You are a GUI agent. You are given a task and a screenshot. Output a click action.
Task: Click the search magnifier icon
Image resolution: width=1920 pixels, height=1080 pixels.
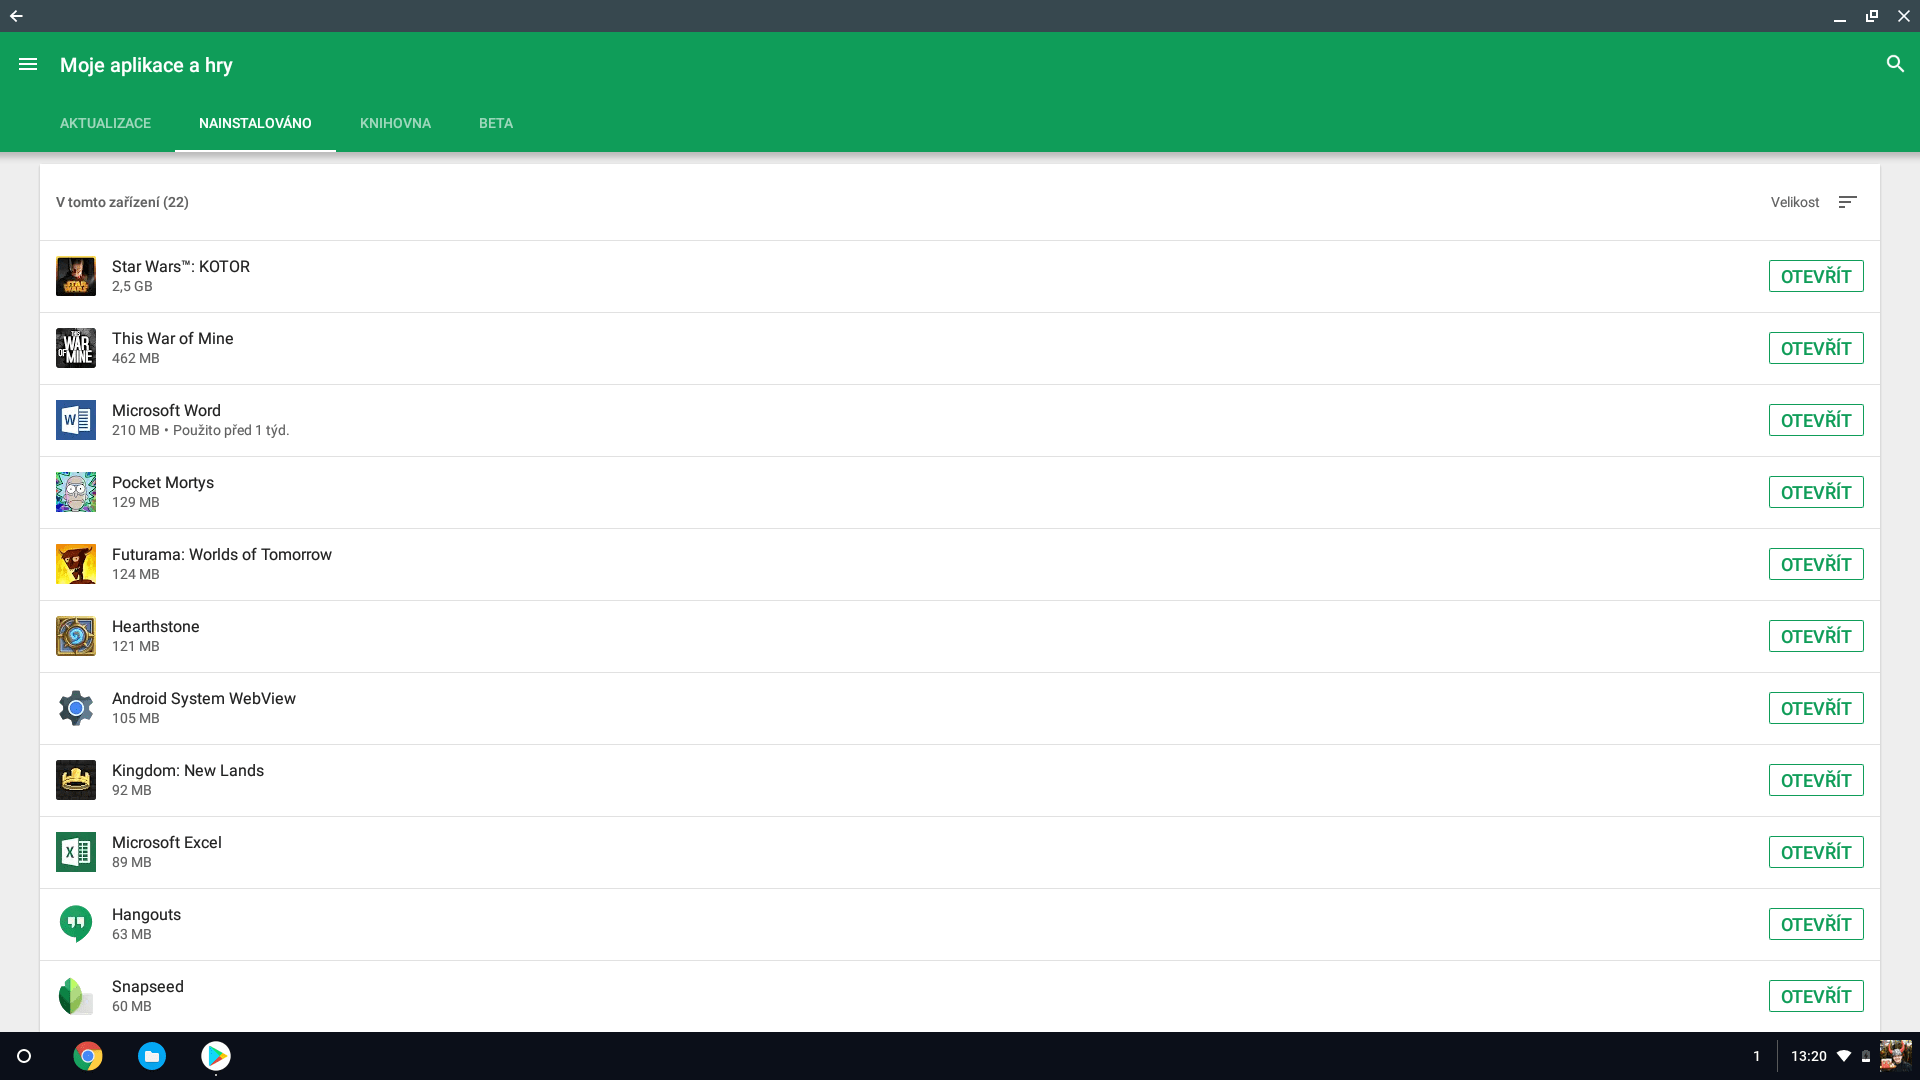click(1895, 64)
